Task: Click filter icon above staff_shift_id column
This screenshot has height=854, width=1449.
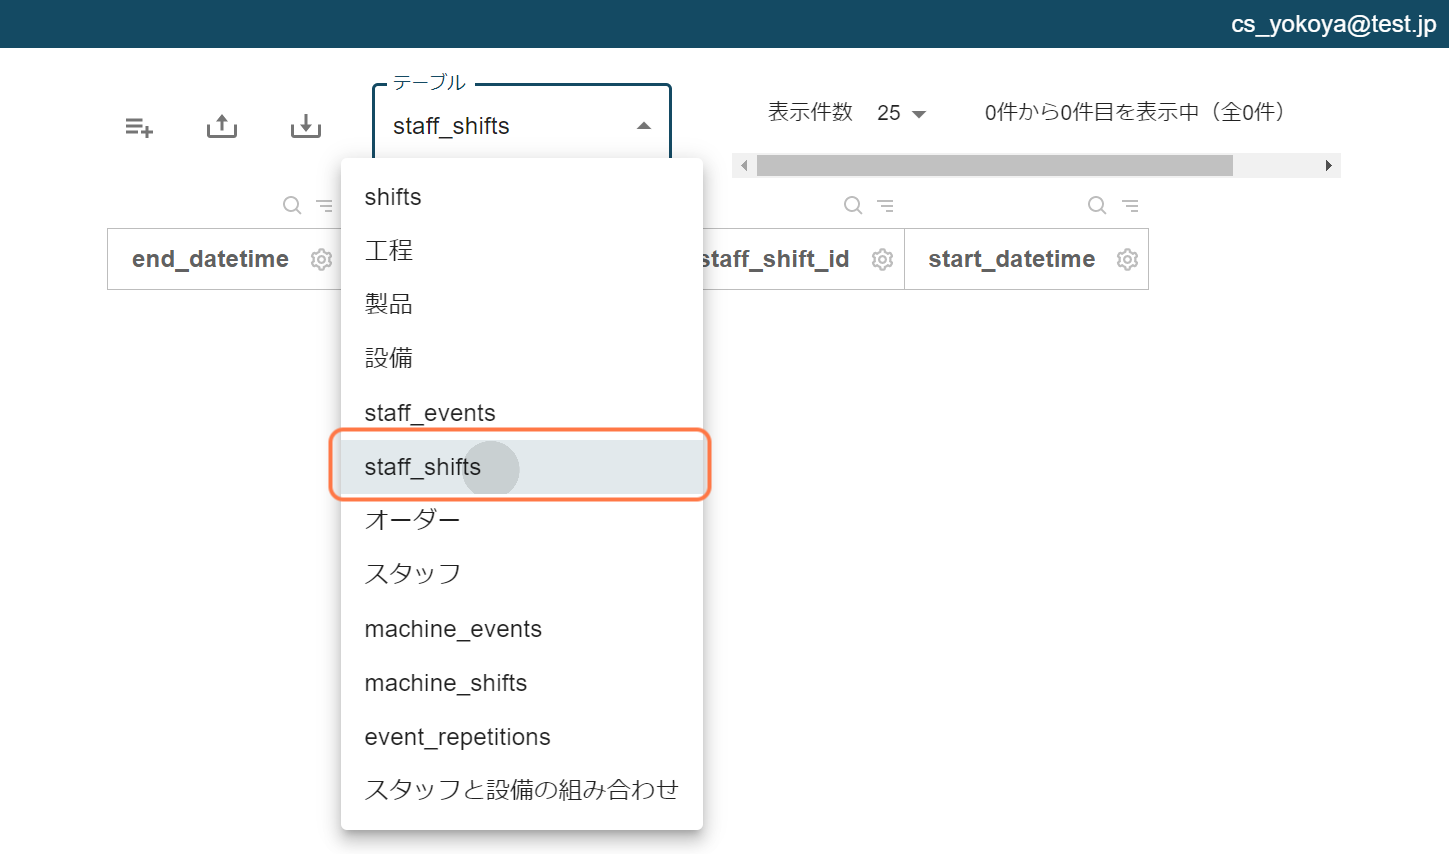Action: [x=885, y=205]
